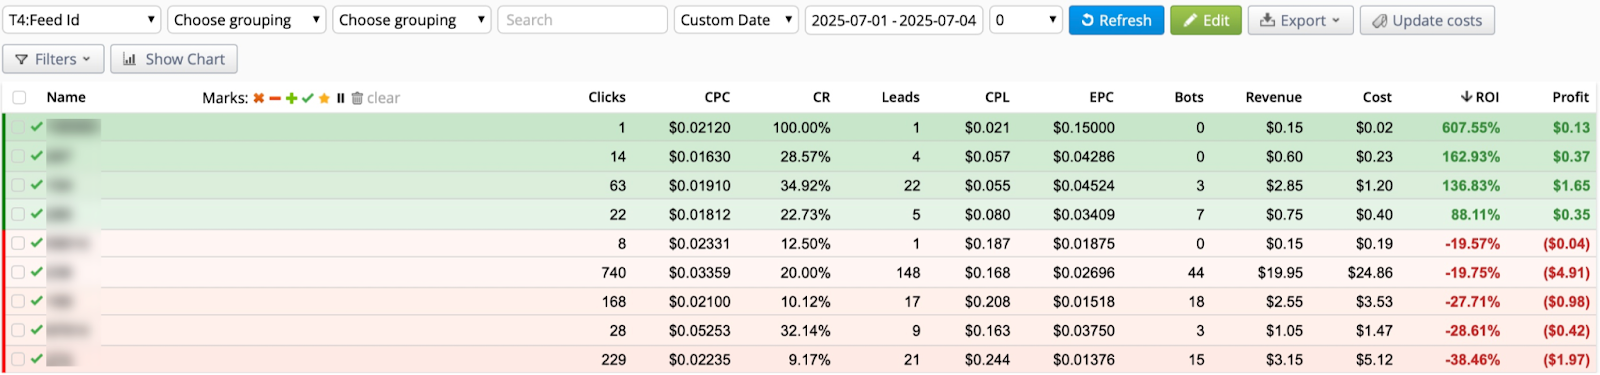Image resolution: width=1600 pixels, height=375 pixels.
Task: Click green check icon in 136.83% ROI row
Action: pyautogui.click(x=37, y=185)
